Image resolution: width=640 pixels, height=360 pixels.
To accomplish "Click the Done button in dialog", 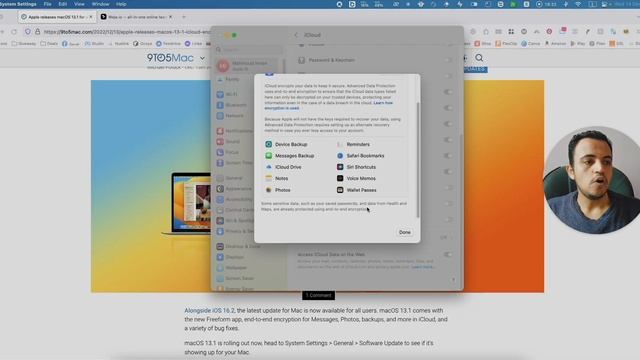I will tap(404, 232).
